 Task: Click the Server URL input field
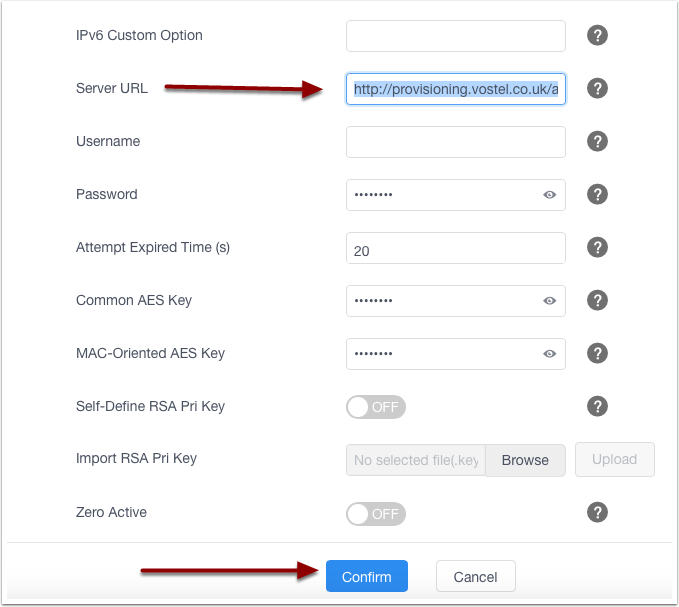point(456,89)
